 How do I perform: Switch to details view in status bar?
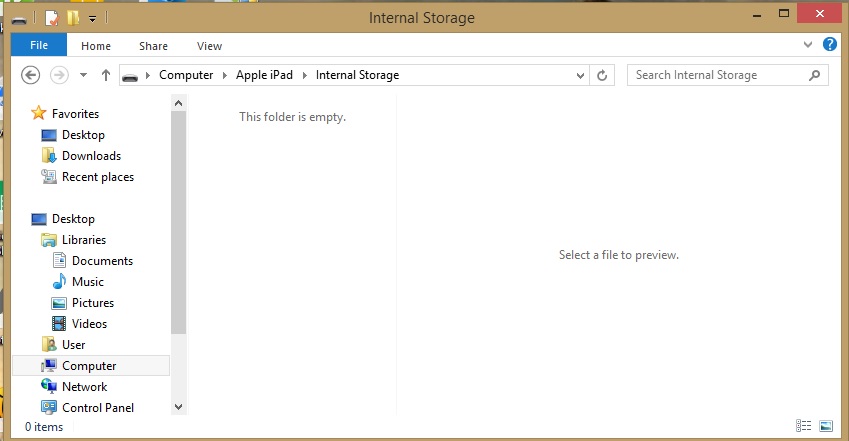805,427
